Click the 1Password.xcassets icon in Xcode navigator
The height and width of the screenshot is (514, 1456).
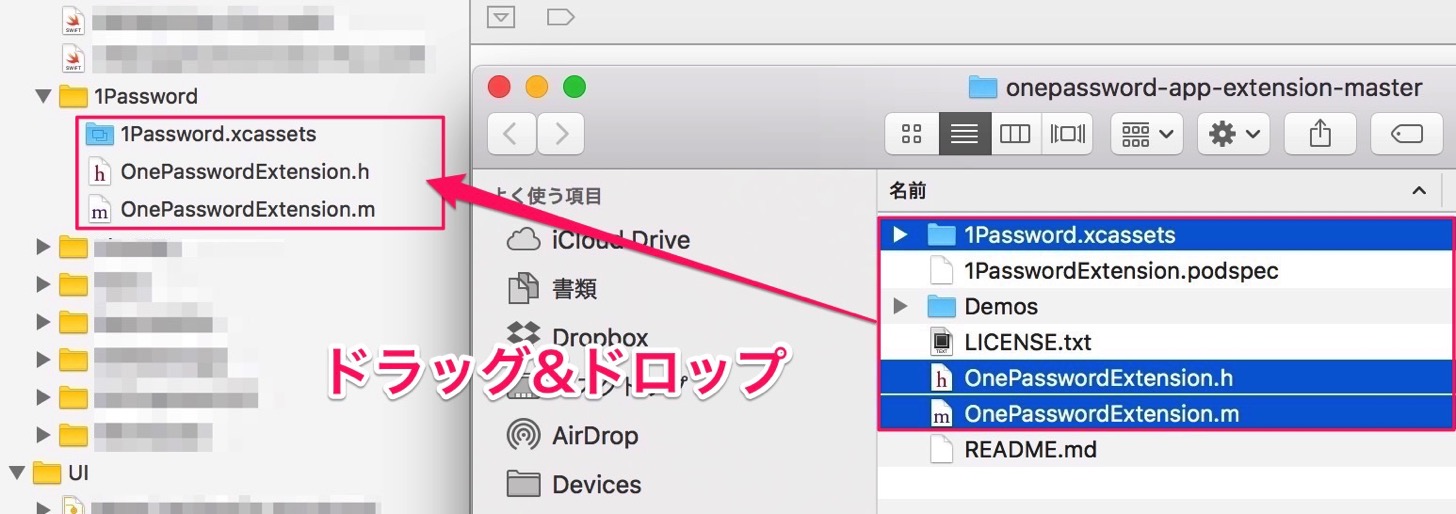tap(98, 133)
